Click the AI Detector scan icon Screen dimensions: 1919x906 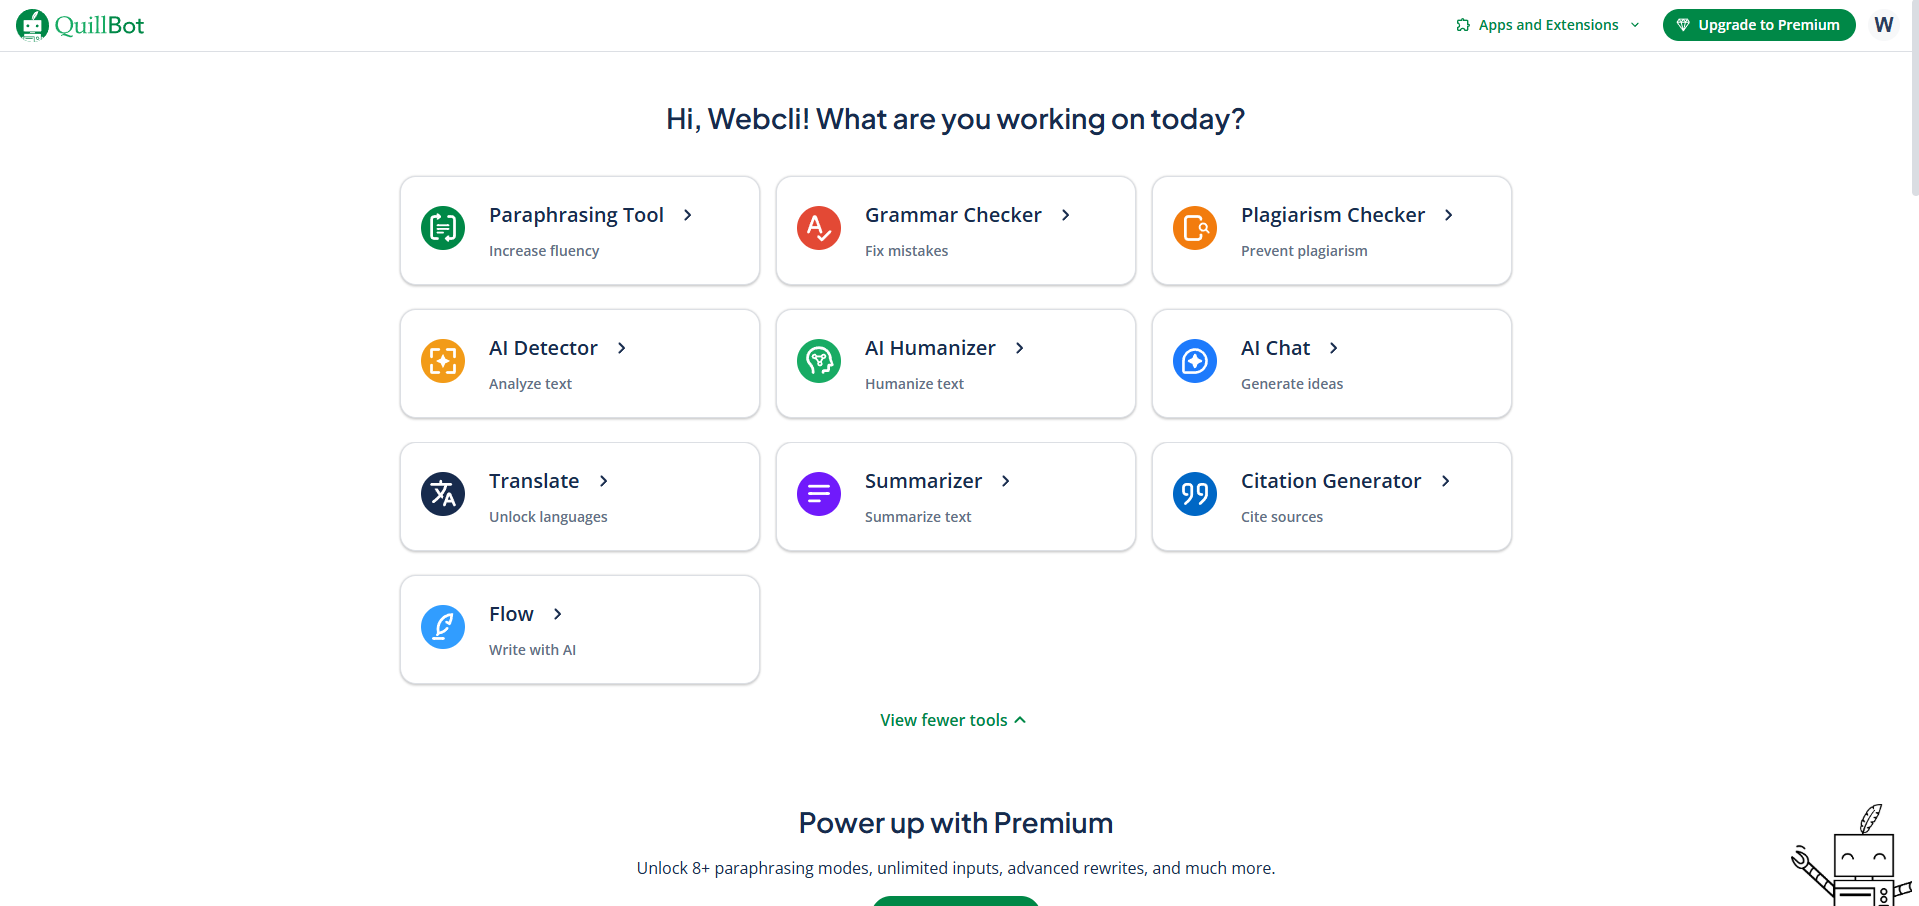[x=443, y=361]
